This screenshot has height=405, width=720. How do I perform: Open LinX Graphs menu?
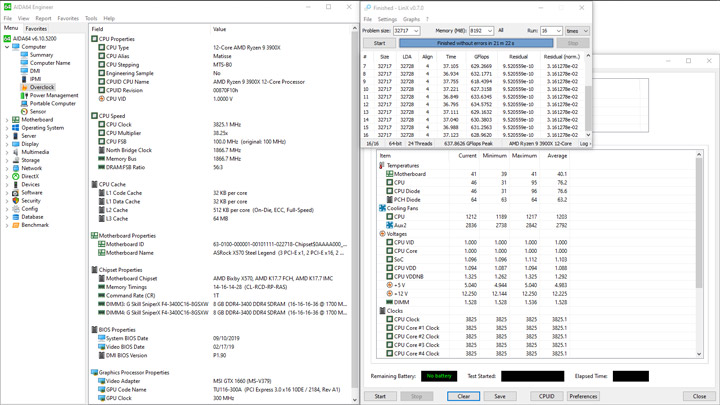point(411,19)
